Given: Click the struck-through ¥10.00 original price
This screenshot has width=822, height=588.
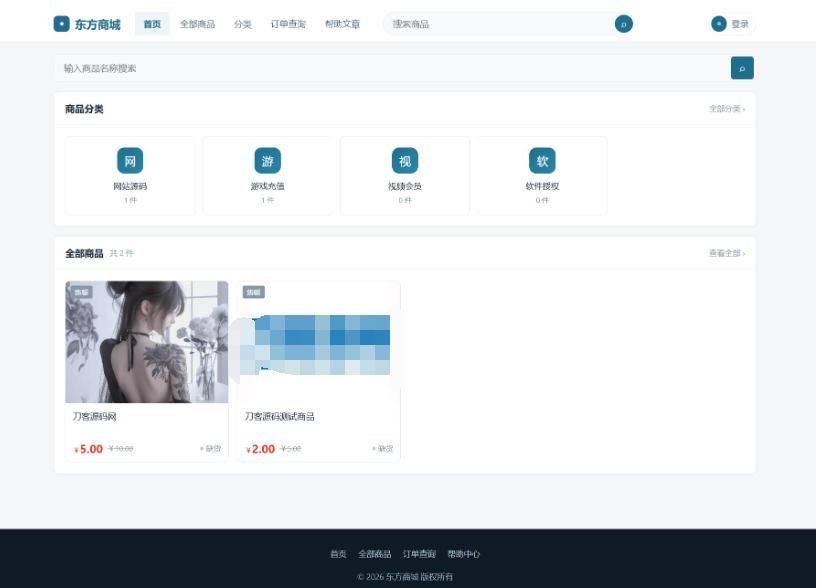Looking at the screenshot, I should point(121,449).
